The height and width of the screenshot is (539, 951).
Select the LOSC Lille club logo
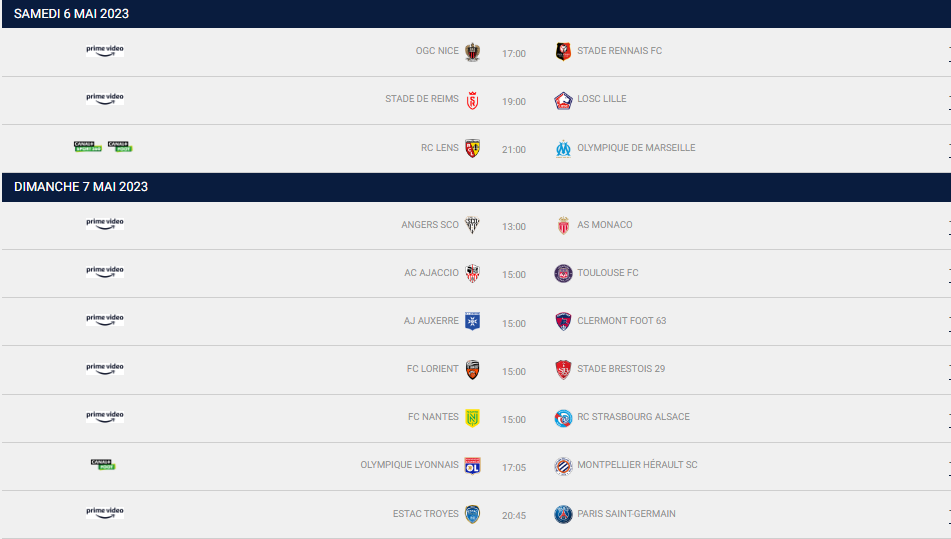[563, 100]
